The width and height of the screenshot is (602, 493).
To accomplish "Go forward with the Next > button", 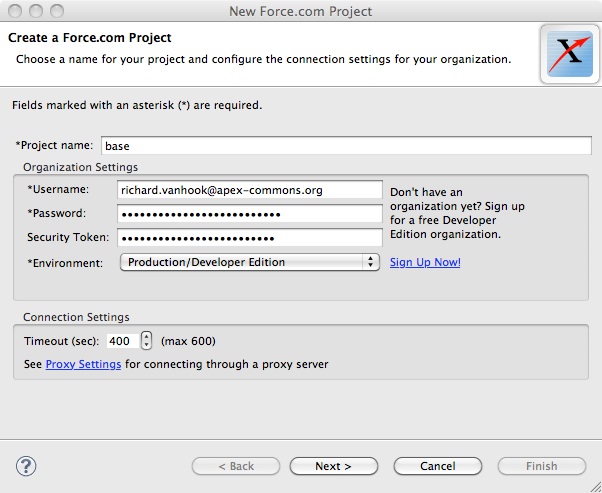I will point(334,466).
